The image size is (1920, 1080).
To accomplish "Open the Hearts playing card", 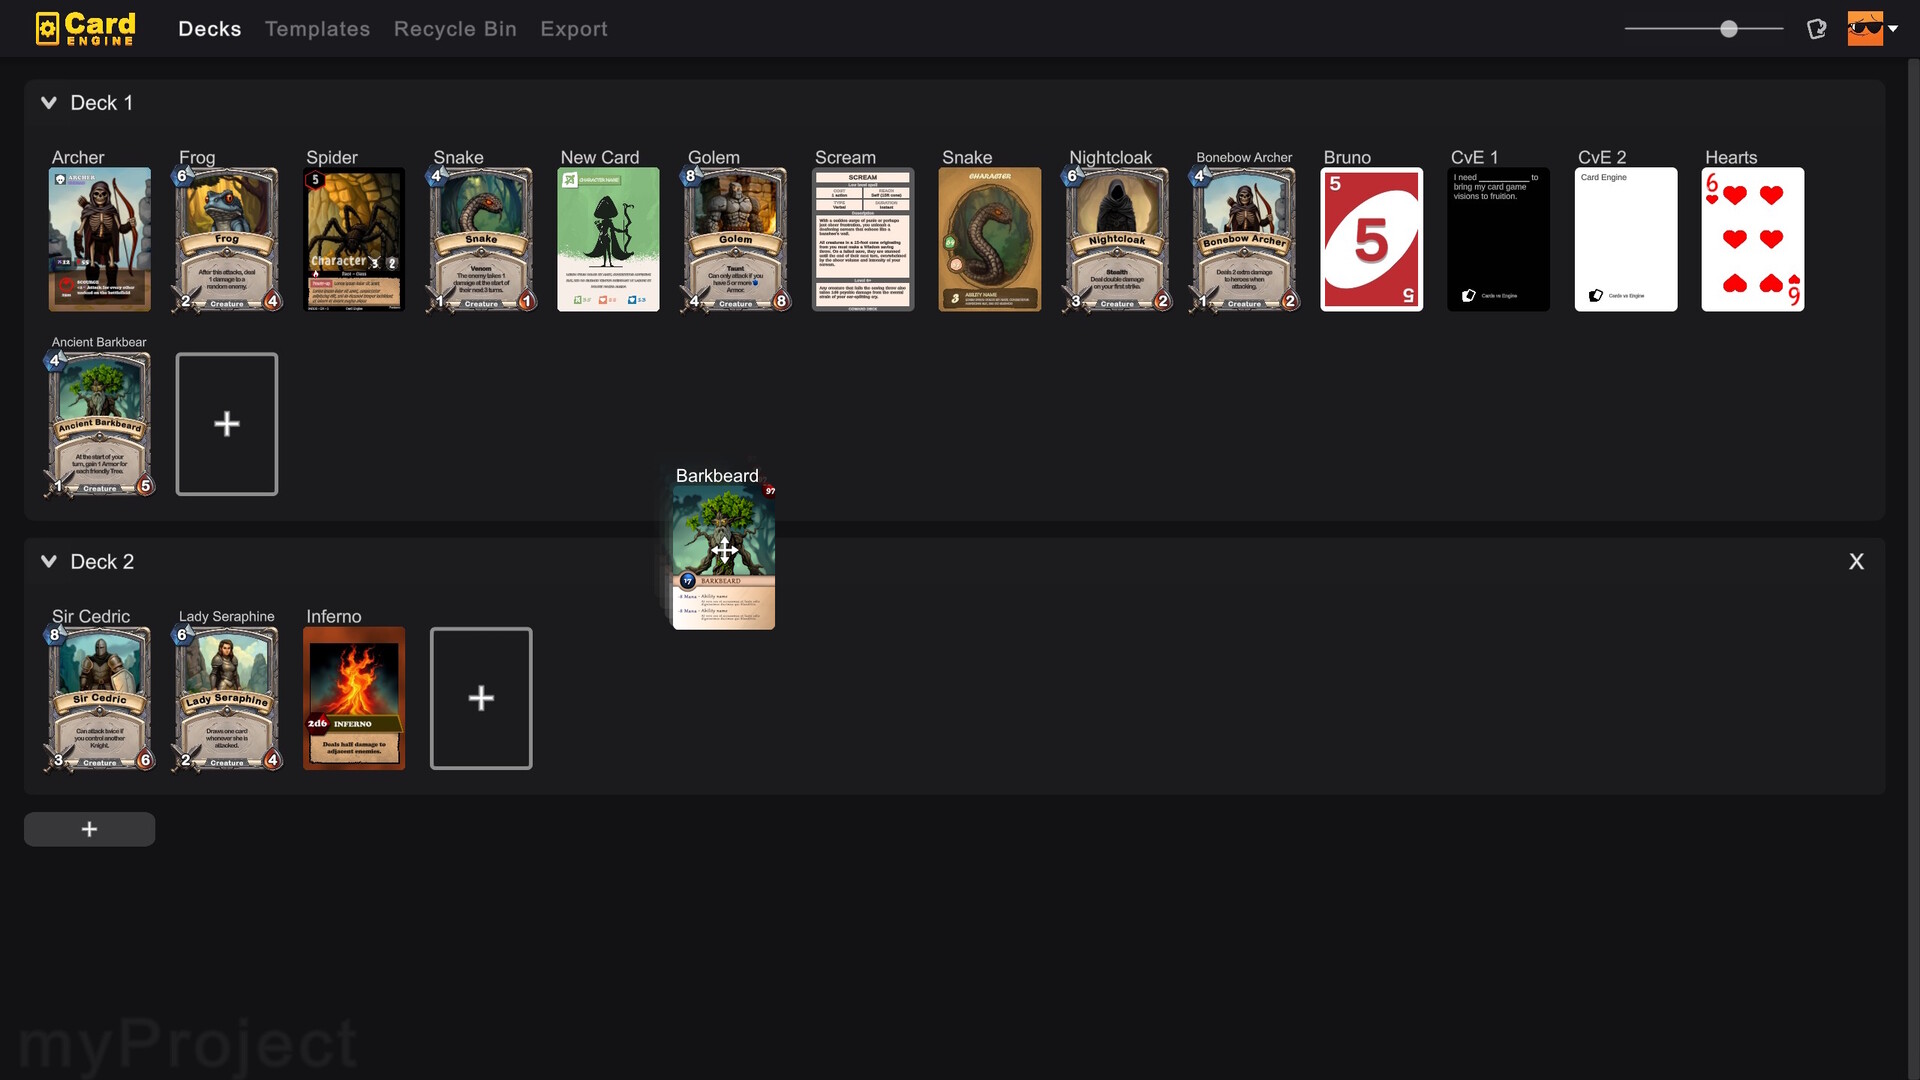I will pos(1752,239).
